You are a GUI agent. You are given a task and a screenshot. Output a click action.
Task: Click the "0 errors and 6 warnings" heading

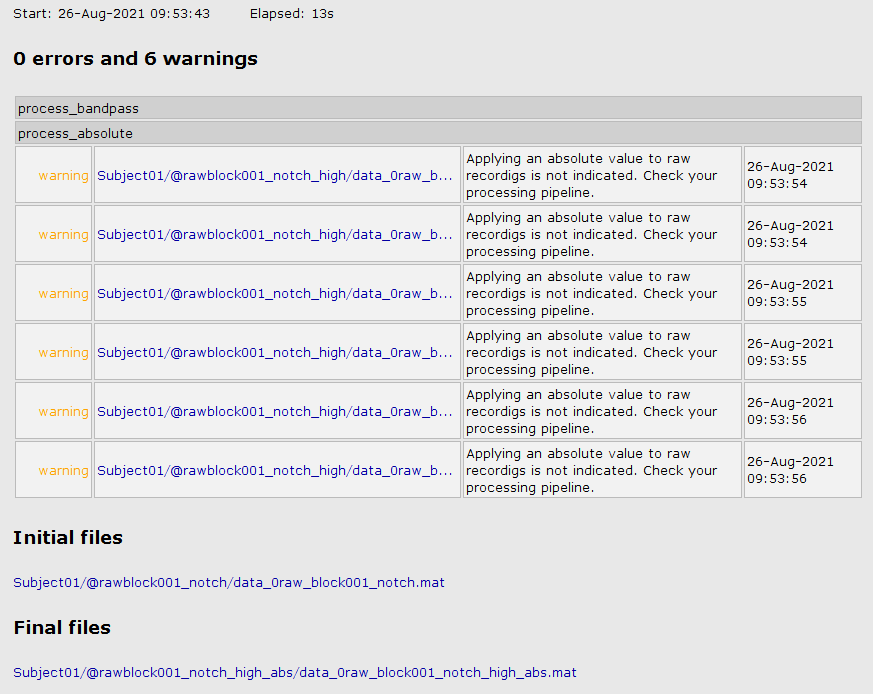pyautogui.click(x=135, y=59)
